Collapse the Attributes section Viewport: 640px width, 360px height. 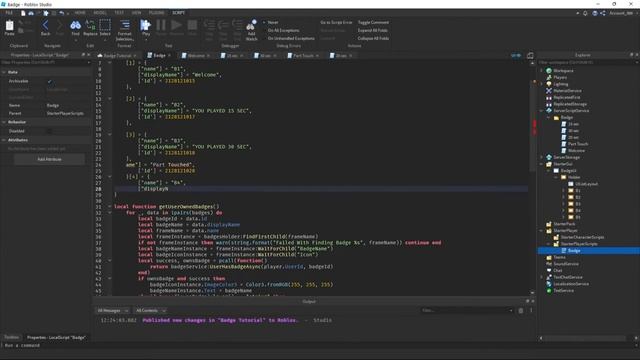click(4, 140)
